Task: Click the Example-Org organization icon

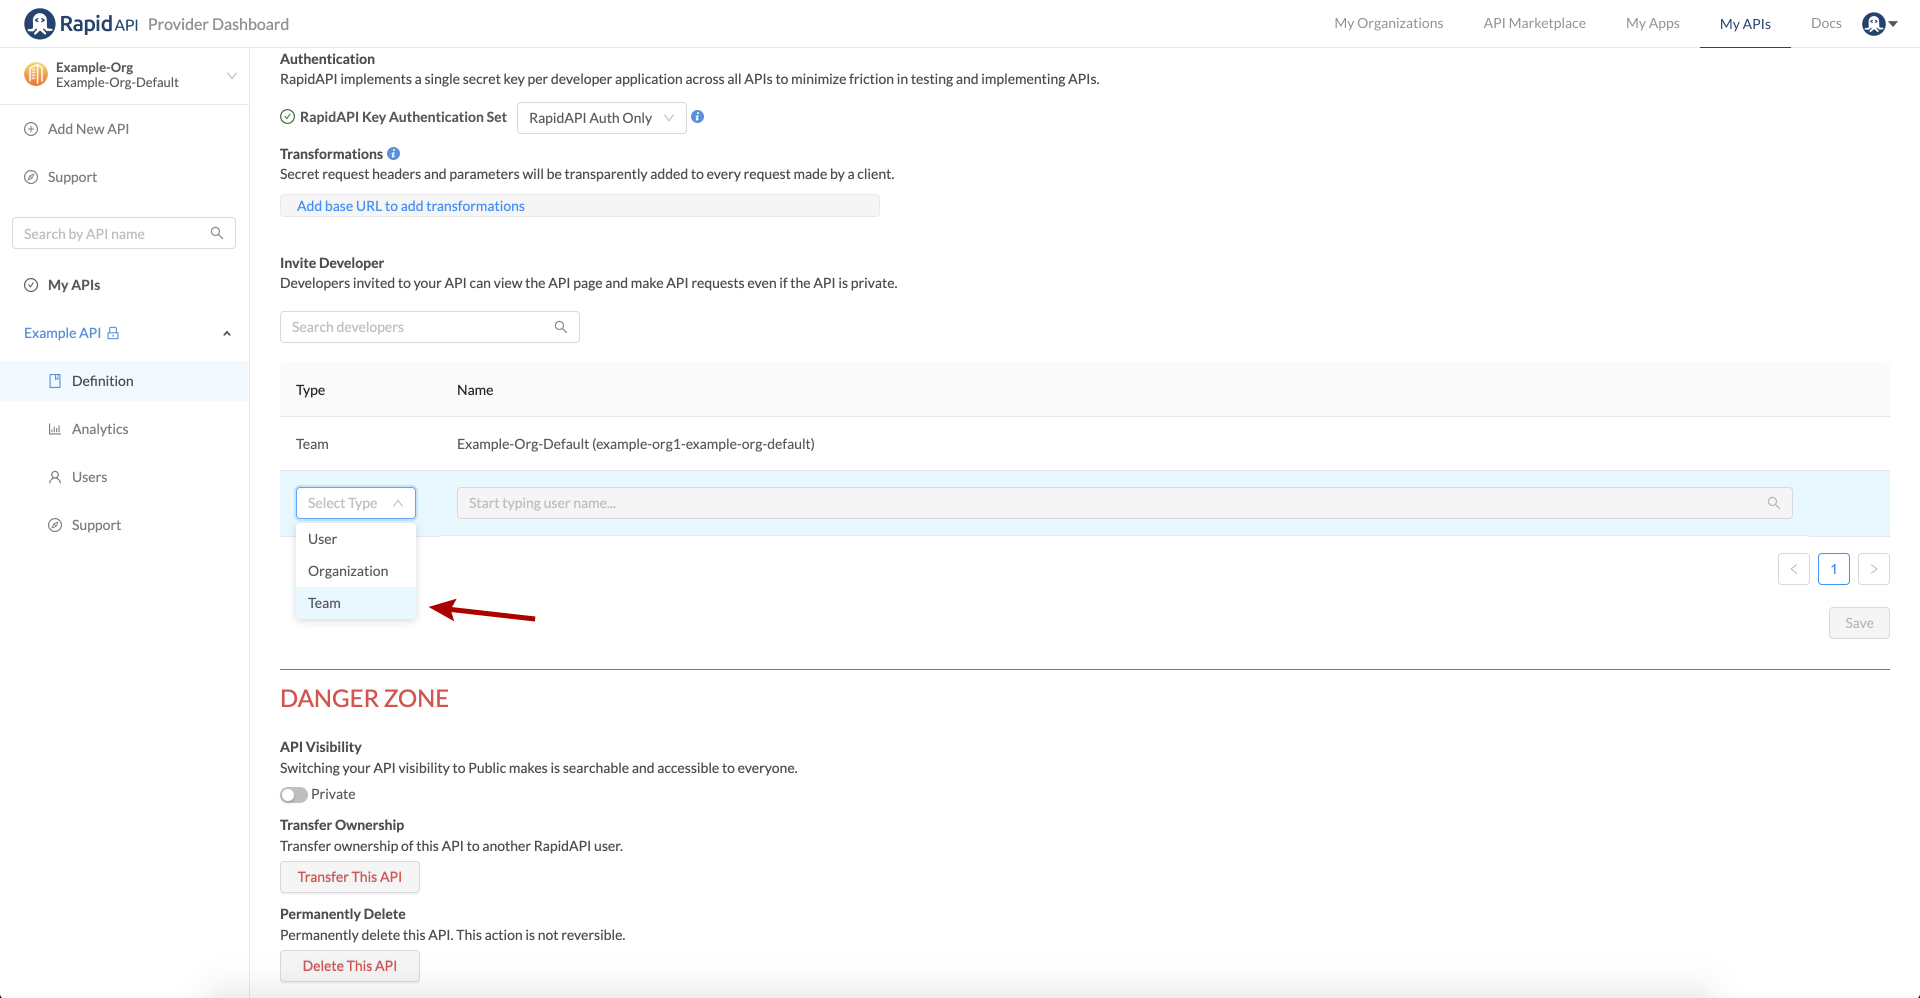Action: (x=36, y=74)
